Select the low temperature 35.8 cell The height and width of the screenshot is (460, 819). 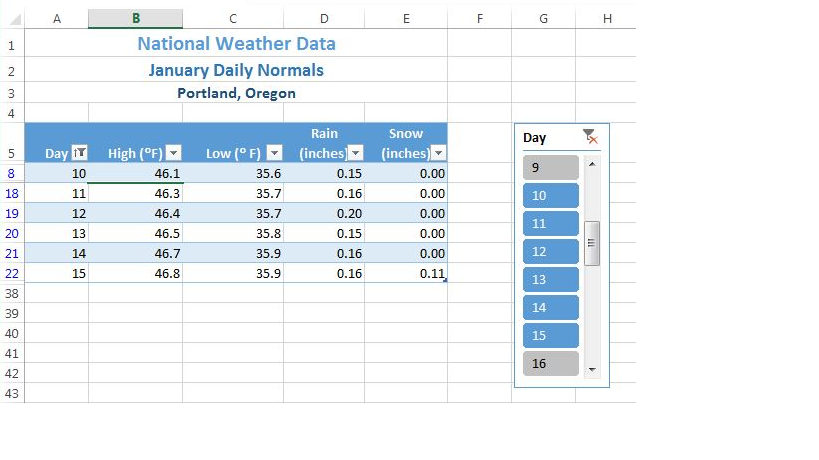[233, 233]
